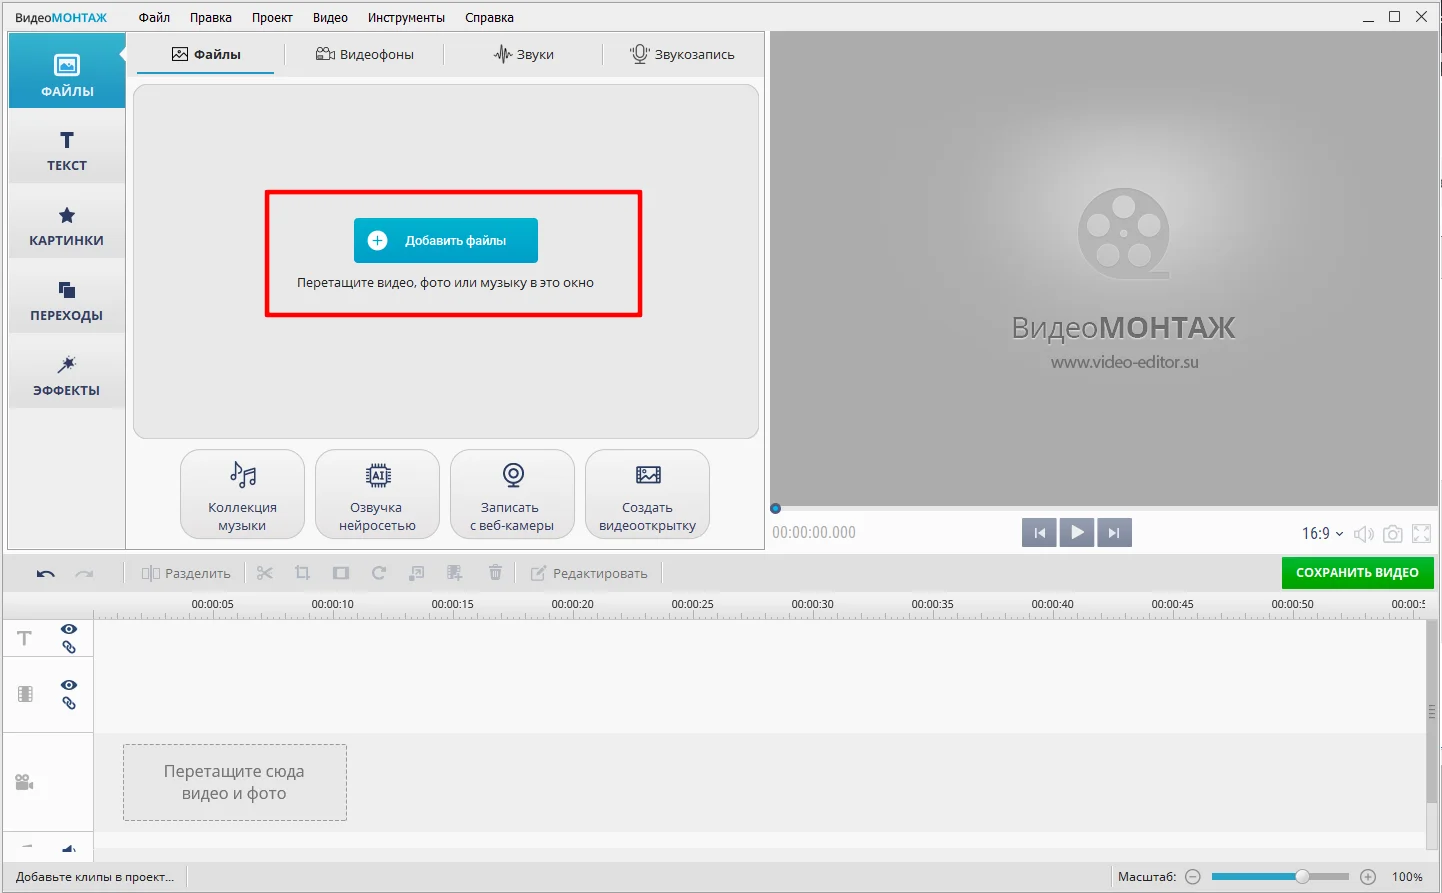The image size is (1442, 893).
Task: Click the film-strip plus icon in the toolbar
Action: pos(455,573)
